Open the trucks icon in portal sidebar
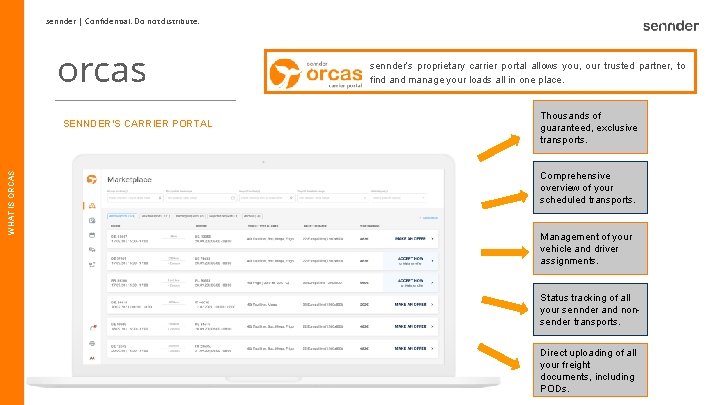Screen dimensions: 720x405 (x=92, y=250)
